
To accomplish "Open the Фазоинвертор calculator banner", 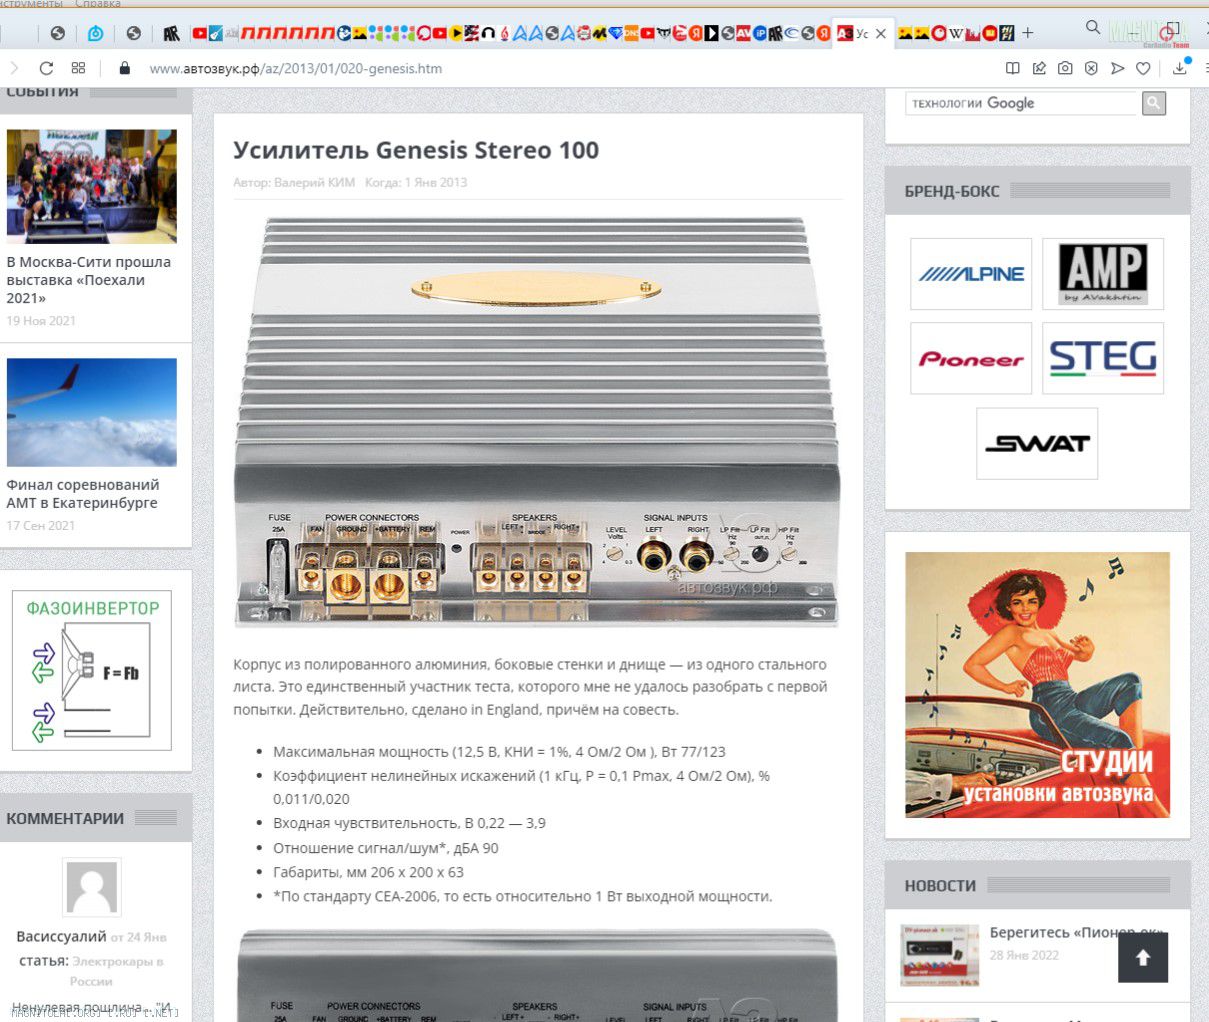I will point(92,670).
